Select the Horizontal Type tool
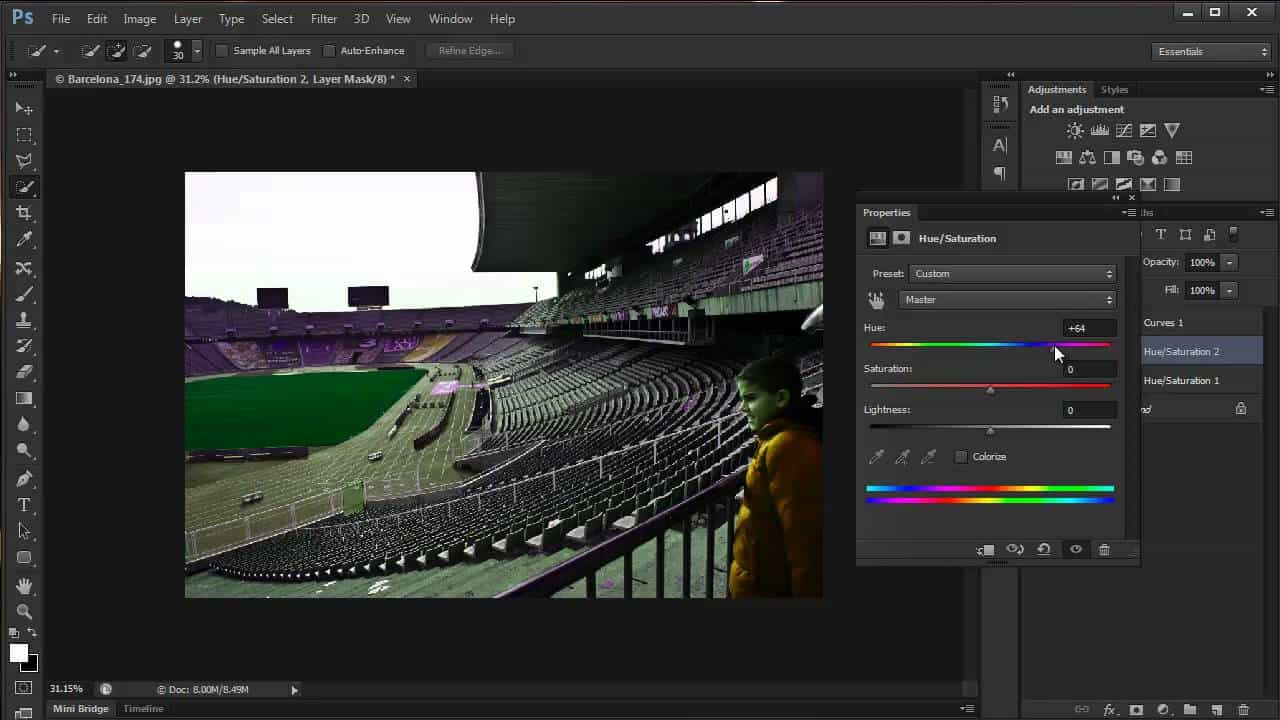Viewport: 1280px width, 720px height. click(x=24, y=505)
